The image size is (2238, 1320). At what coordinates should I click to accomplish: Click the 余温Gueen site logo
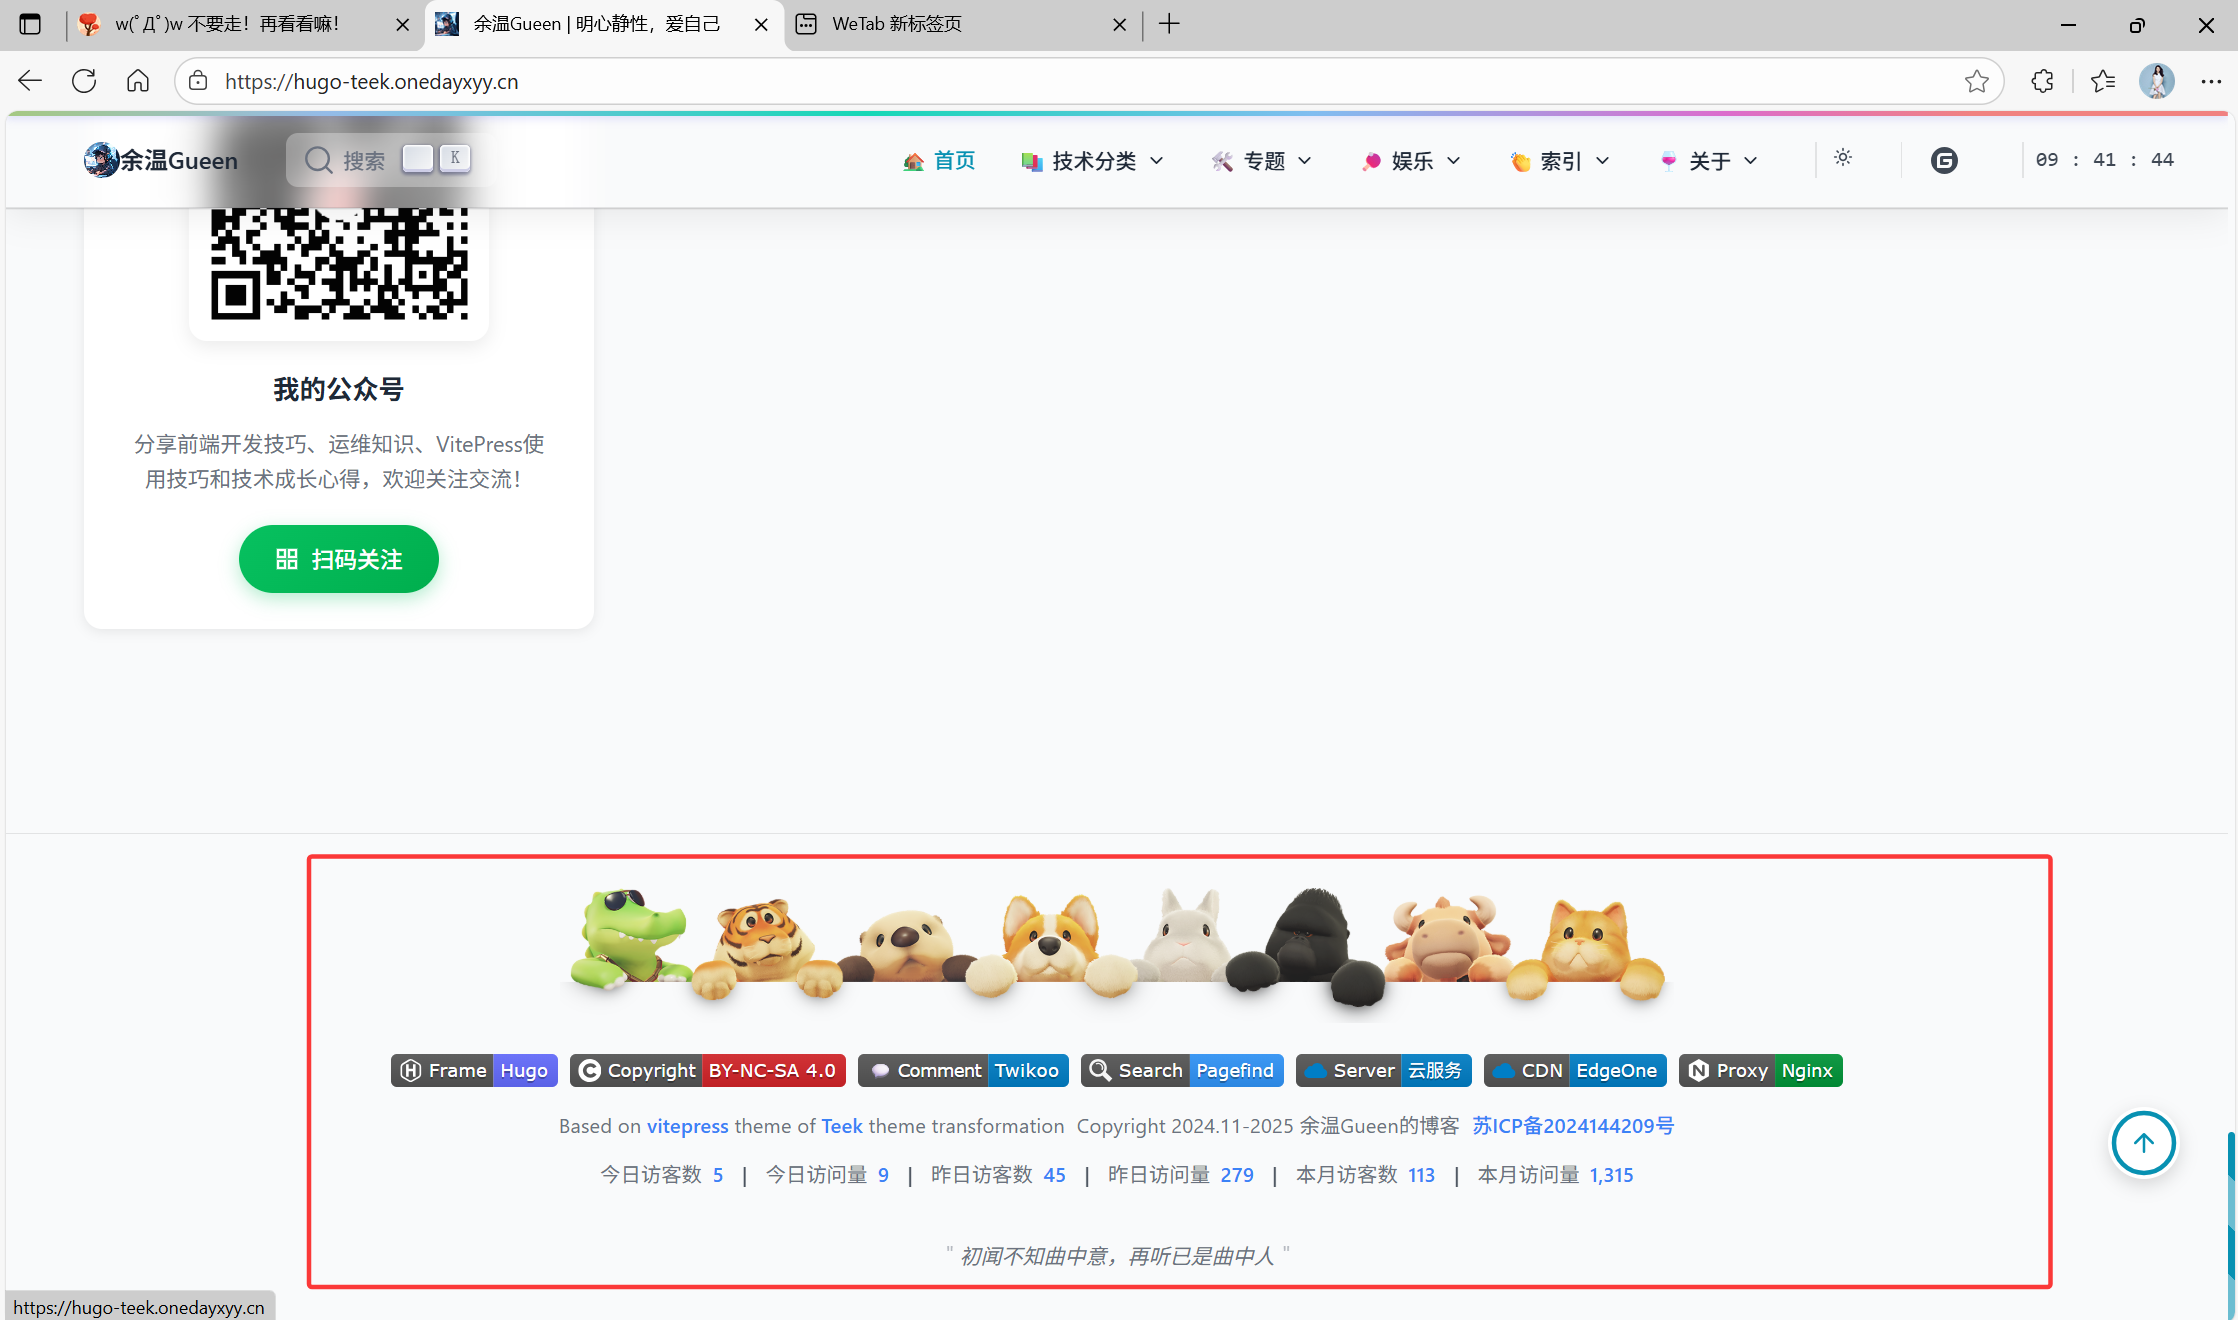coord(161,160)
